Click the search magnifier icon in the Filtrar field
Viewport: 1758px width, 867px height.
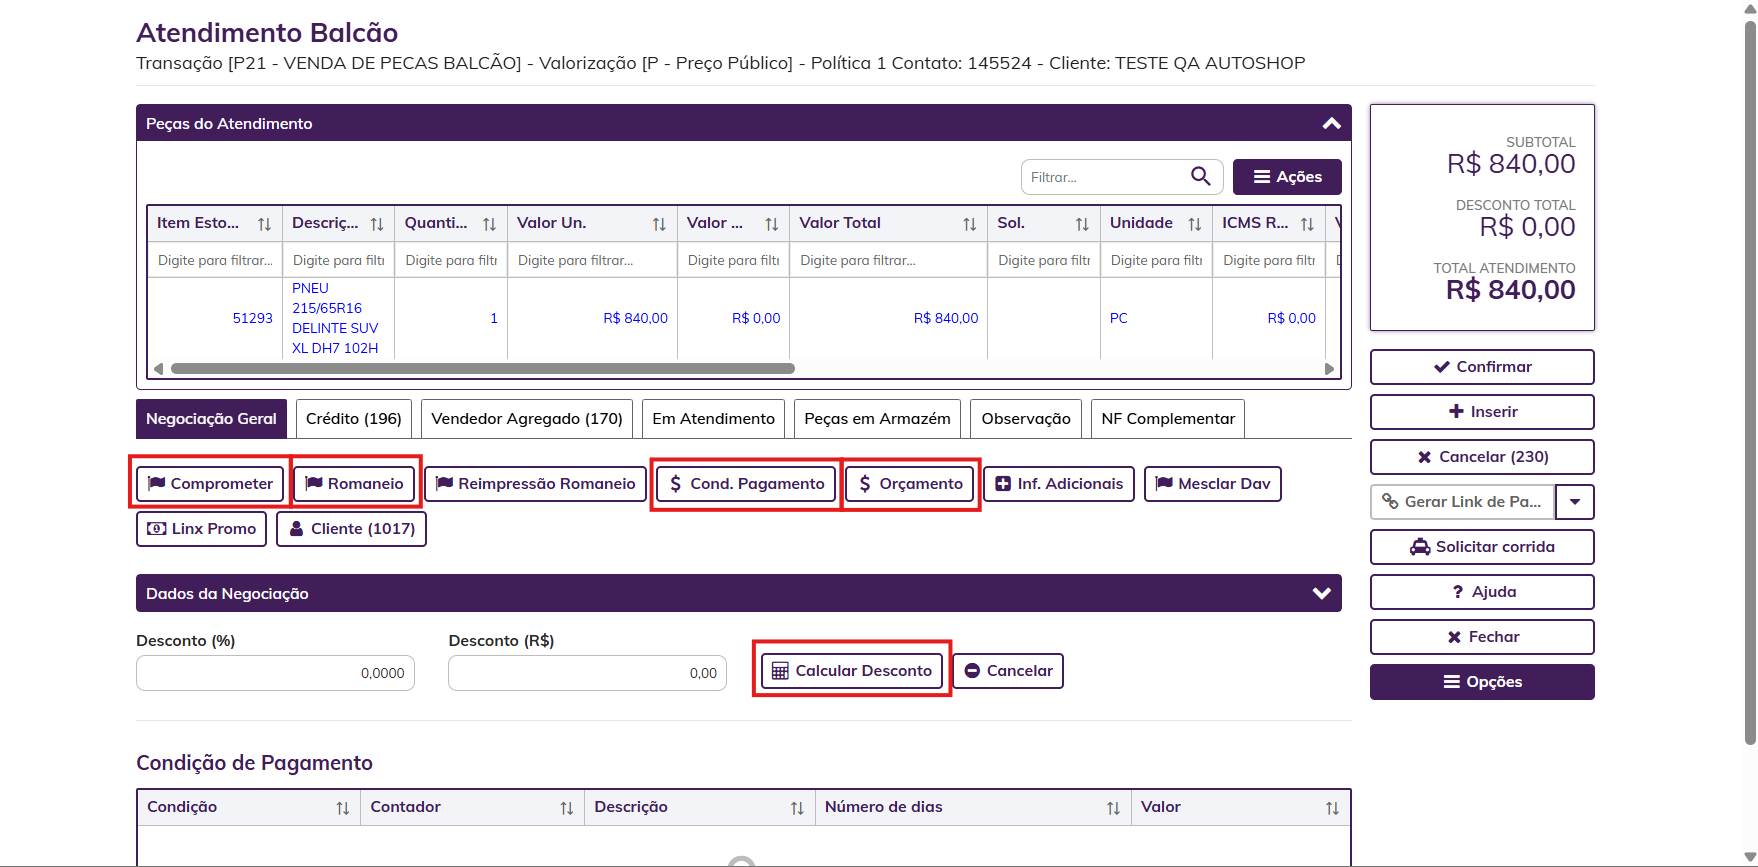[x=1200, y=177]
